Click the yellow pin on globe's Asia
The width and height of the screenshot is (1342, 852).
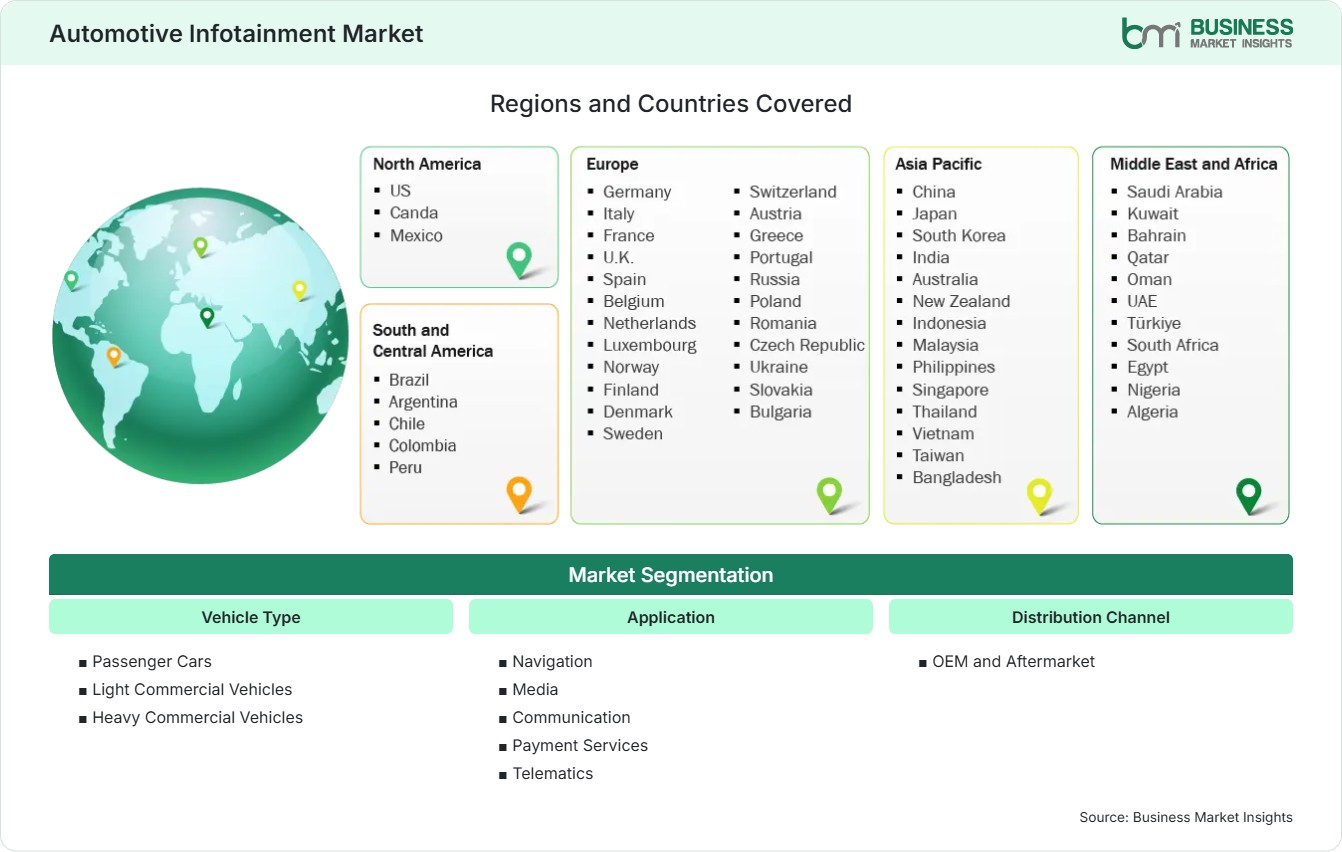(299, 290)
